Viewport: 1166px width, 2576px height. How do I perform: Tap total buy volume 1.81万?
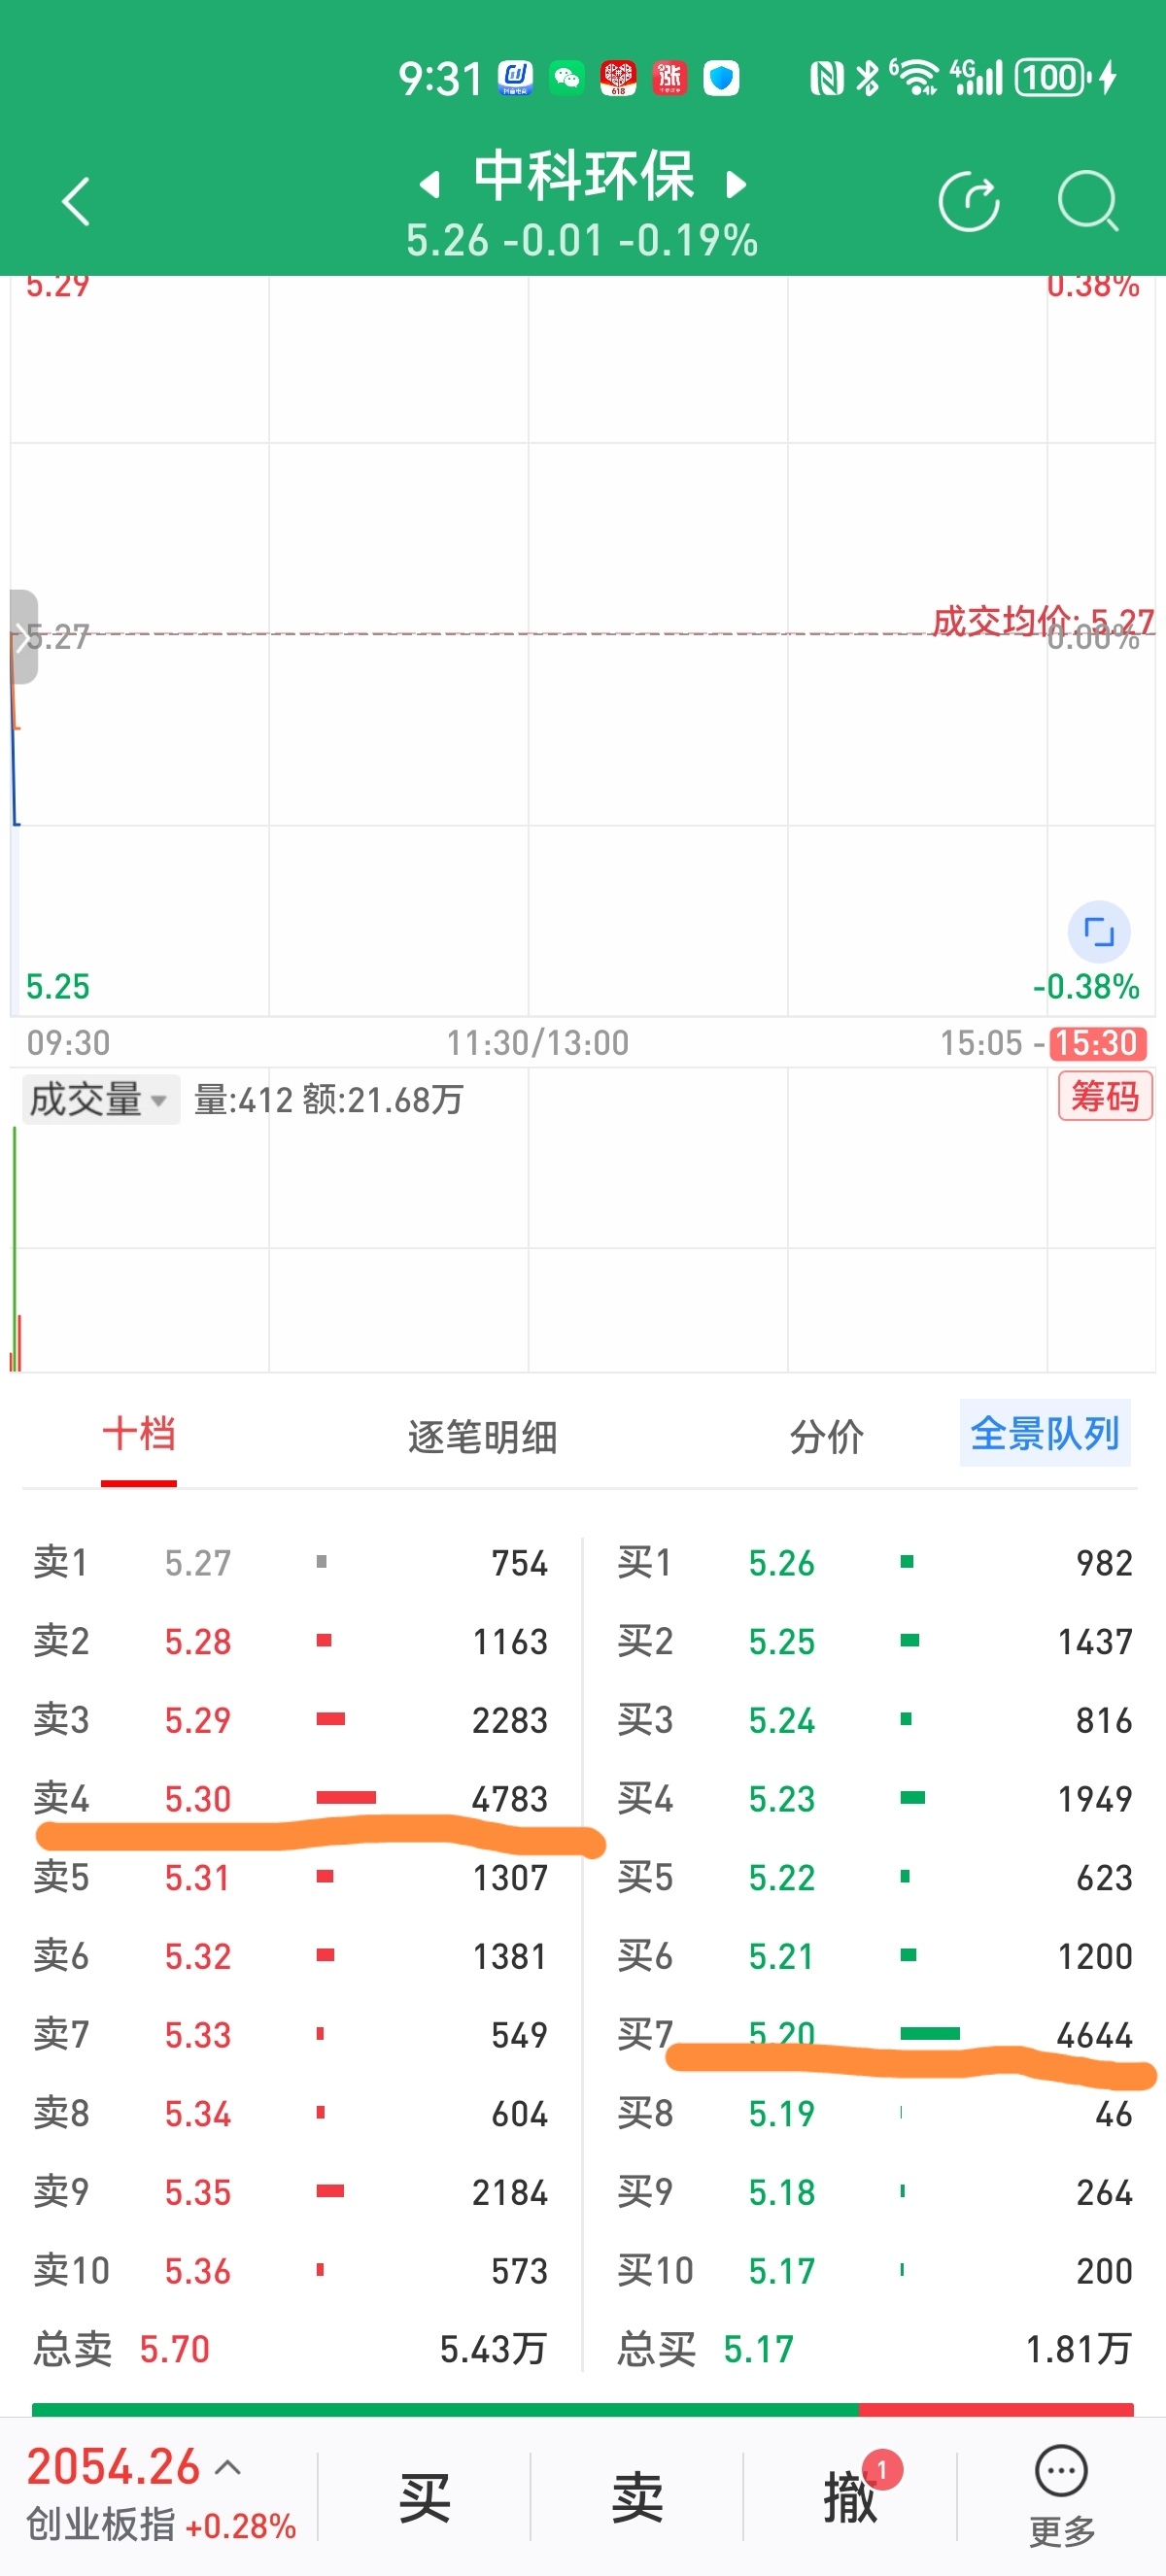[x=1079, y=2348]
